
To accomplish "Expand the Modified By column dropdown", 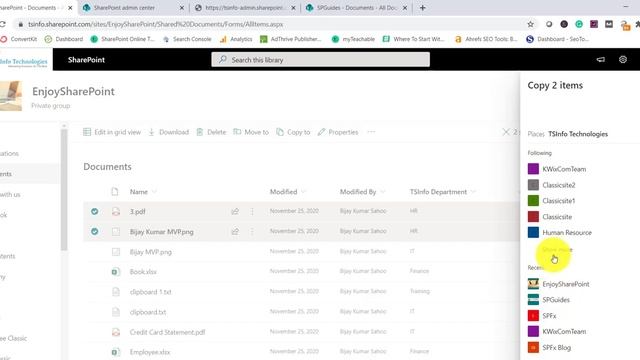I will coord(382,192).
